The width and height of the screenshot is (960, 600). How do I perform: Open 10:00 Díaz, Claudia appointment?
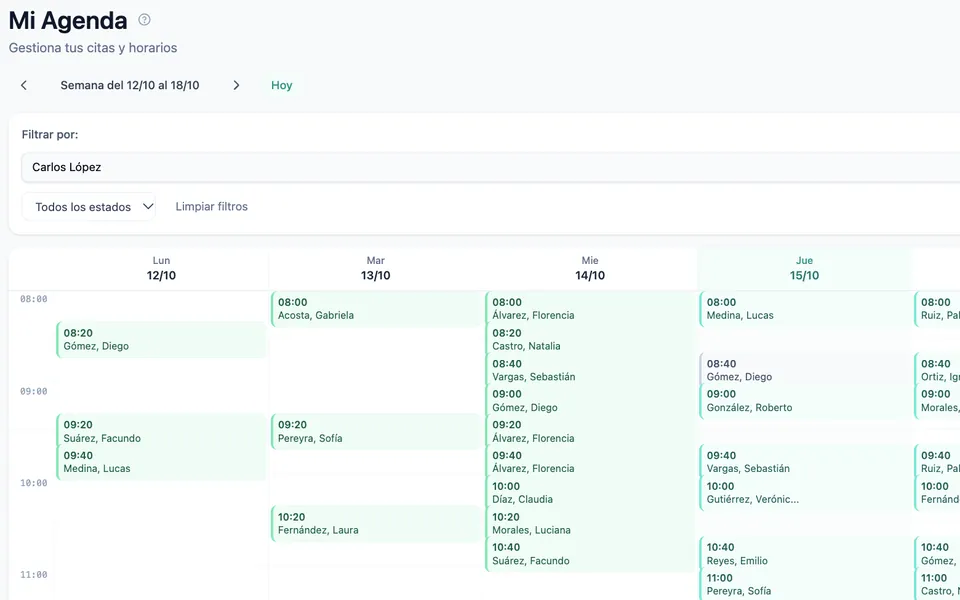pos(590,492)
